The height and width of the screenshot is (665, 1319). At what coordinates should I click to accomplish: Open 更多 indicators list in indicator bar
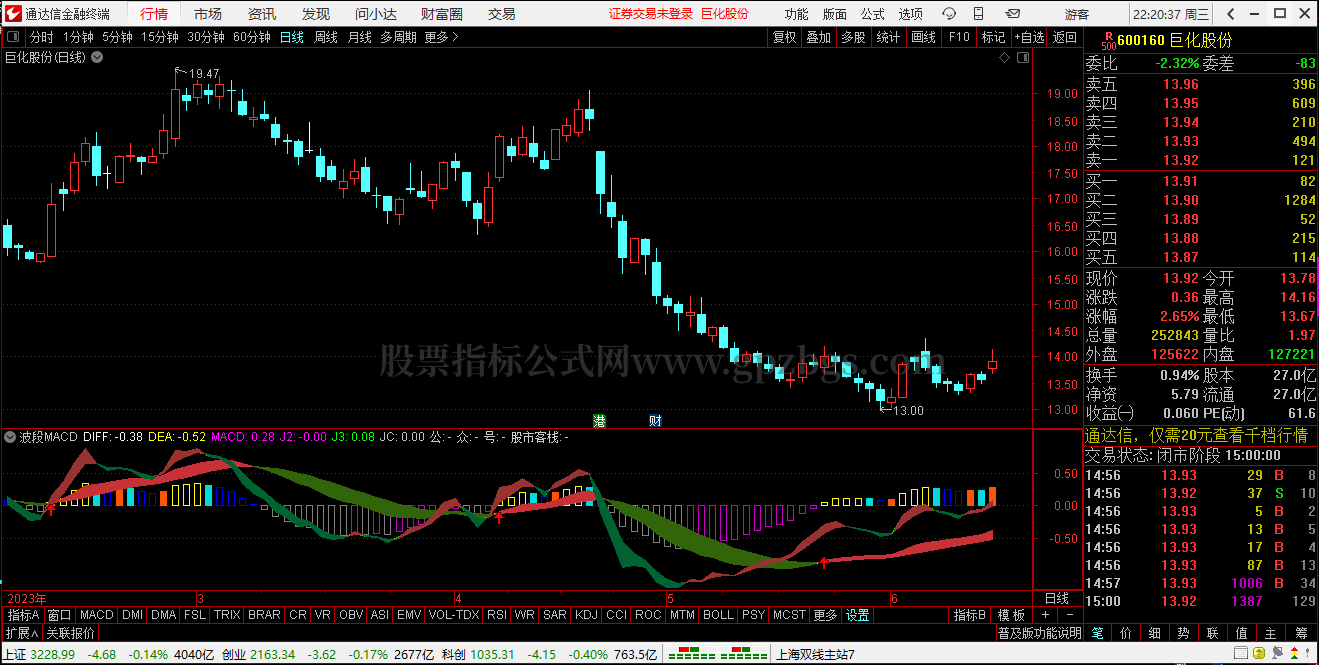pyautogui.click(x=825, y=615)
